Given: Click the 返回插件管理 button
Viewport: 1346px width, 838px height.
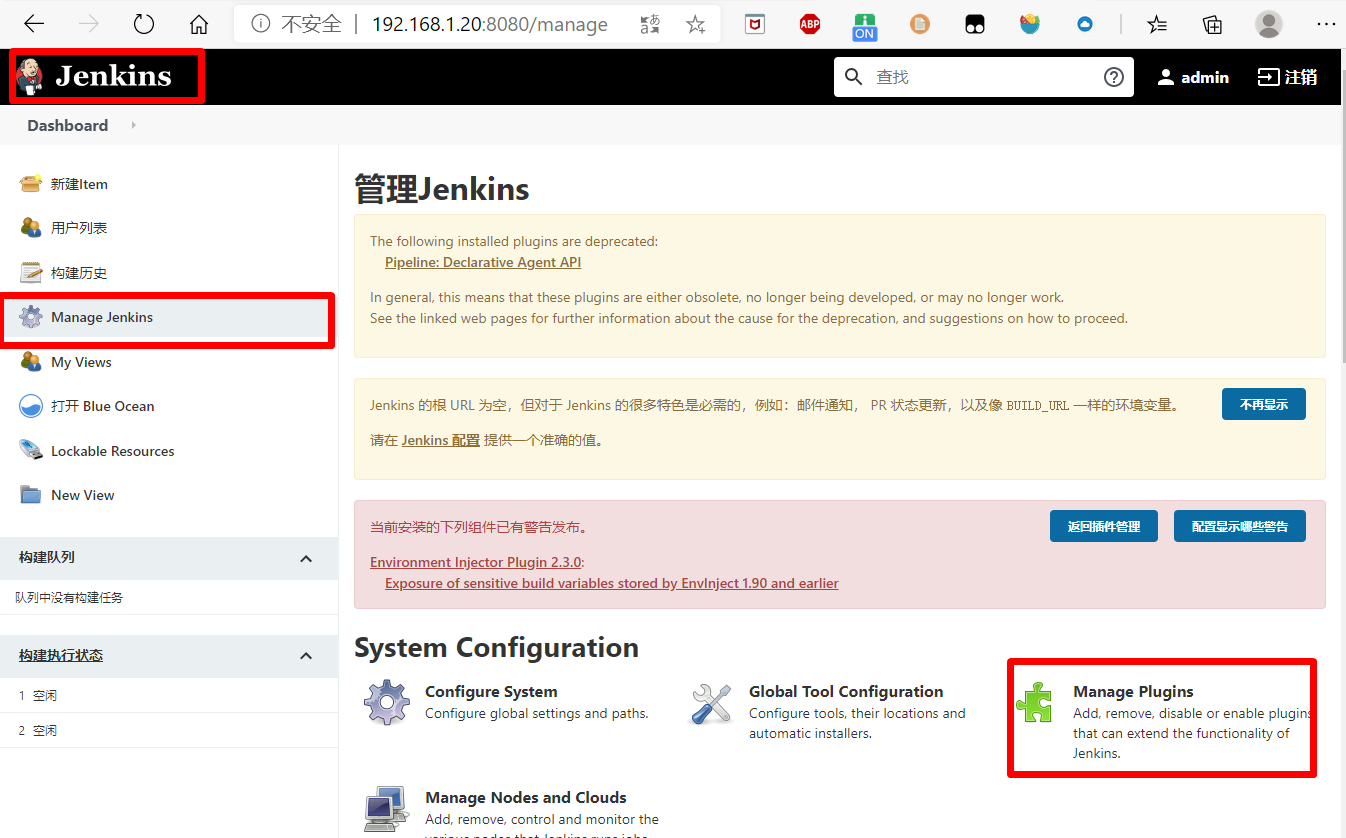Looking at the screenshot, I should point(1103,526).
